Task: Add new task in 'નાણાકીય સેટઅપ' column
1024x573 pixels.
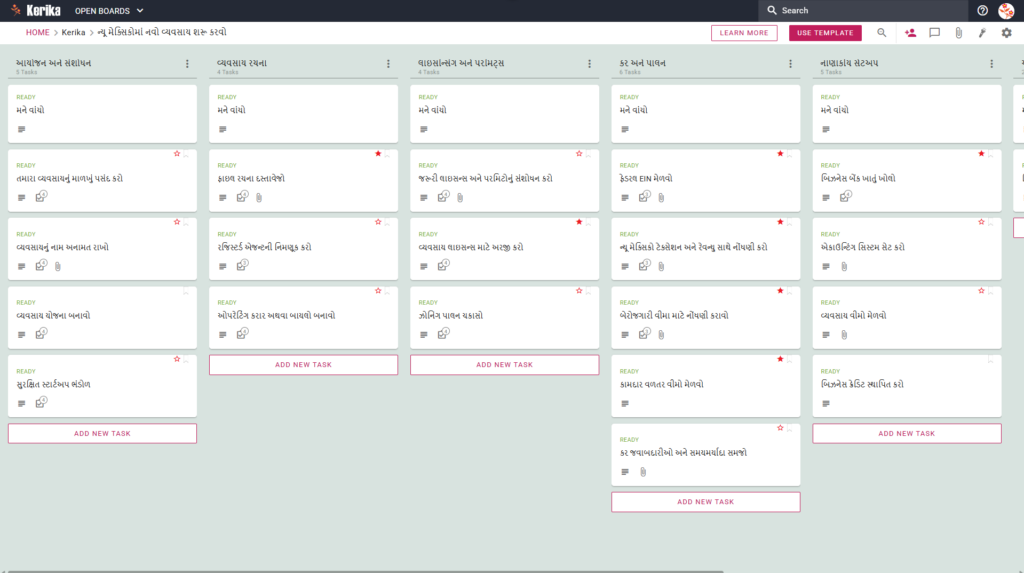Action: (907, 433)
